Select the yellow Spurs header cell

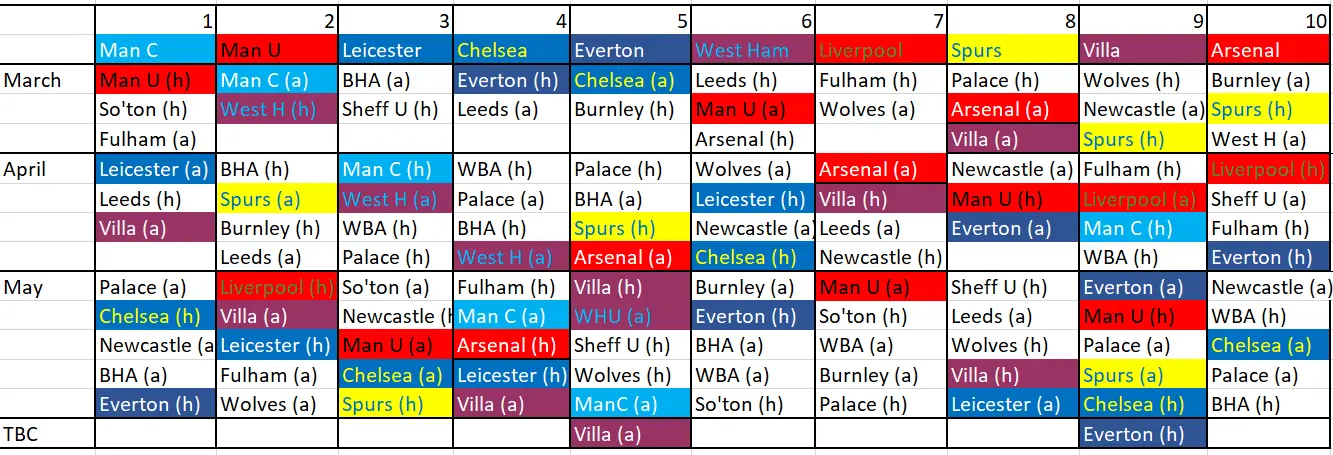click(1014, 50)
